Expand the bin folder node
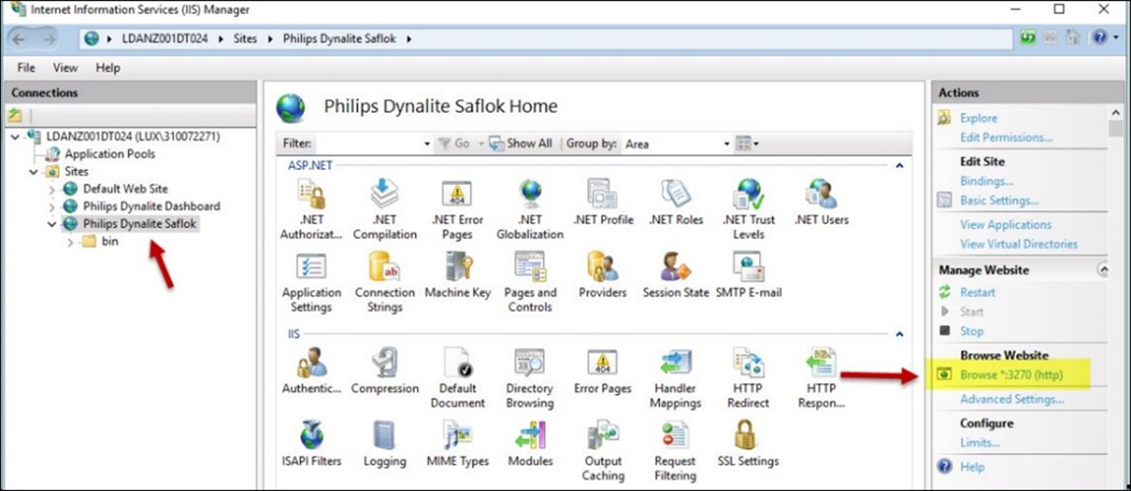This screenshot has height=491, width=1131. (x=70, y=242)
